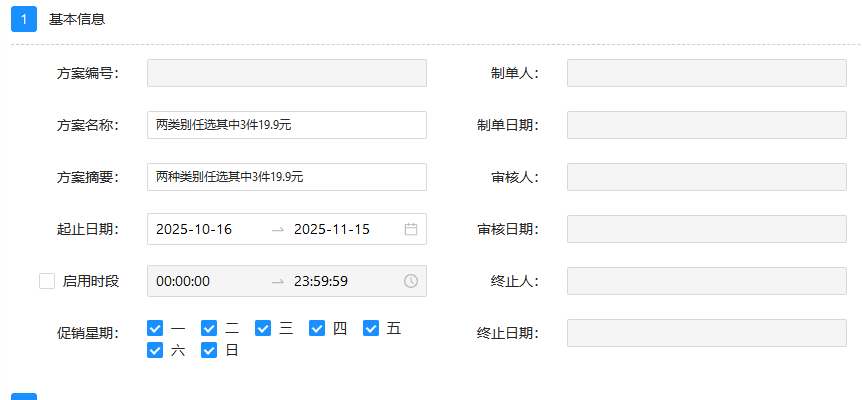Uncheck the 日 weekday checkbox

(209, 350)
